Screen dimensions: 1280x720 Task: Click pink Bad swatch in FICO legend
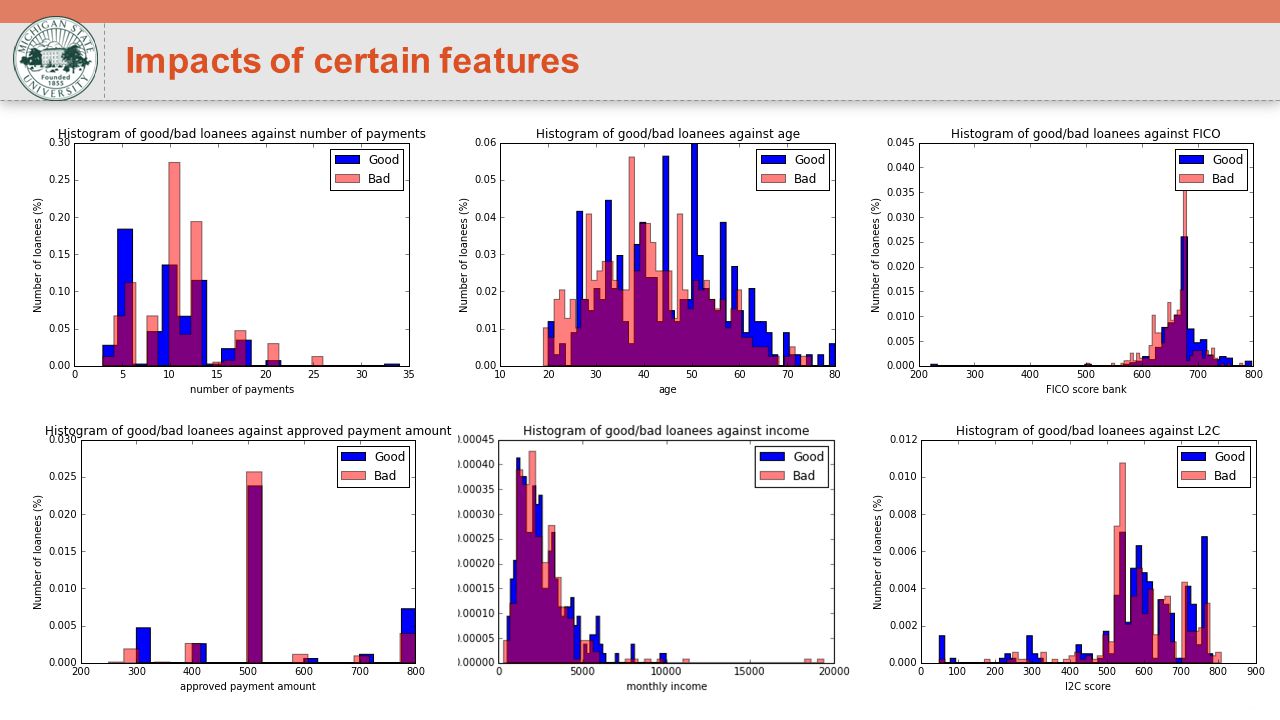tap(1193, 179)
